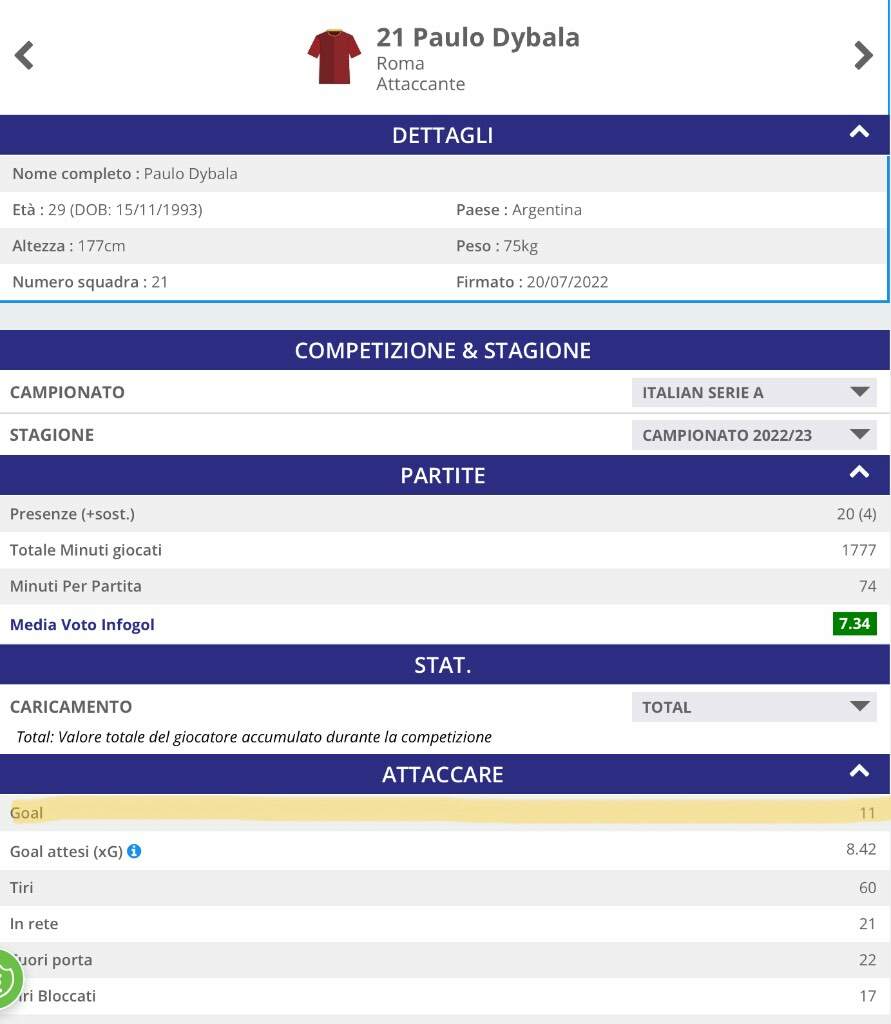Viewport: 891px width, 1024px height.
Task: Click the Roma red jersey icon
Action: (x=334, y=56)
